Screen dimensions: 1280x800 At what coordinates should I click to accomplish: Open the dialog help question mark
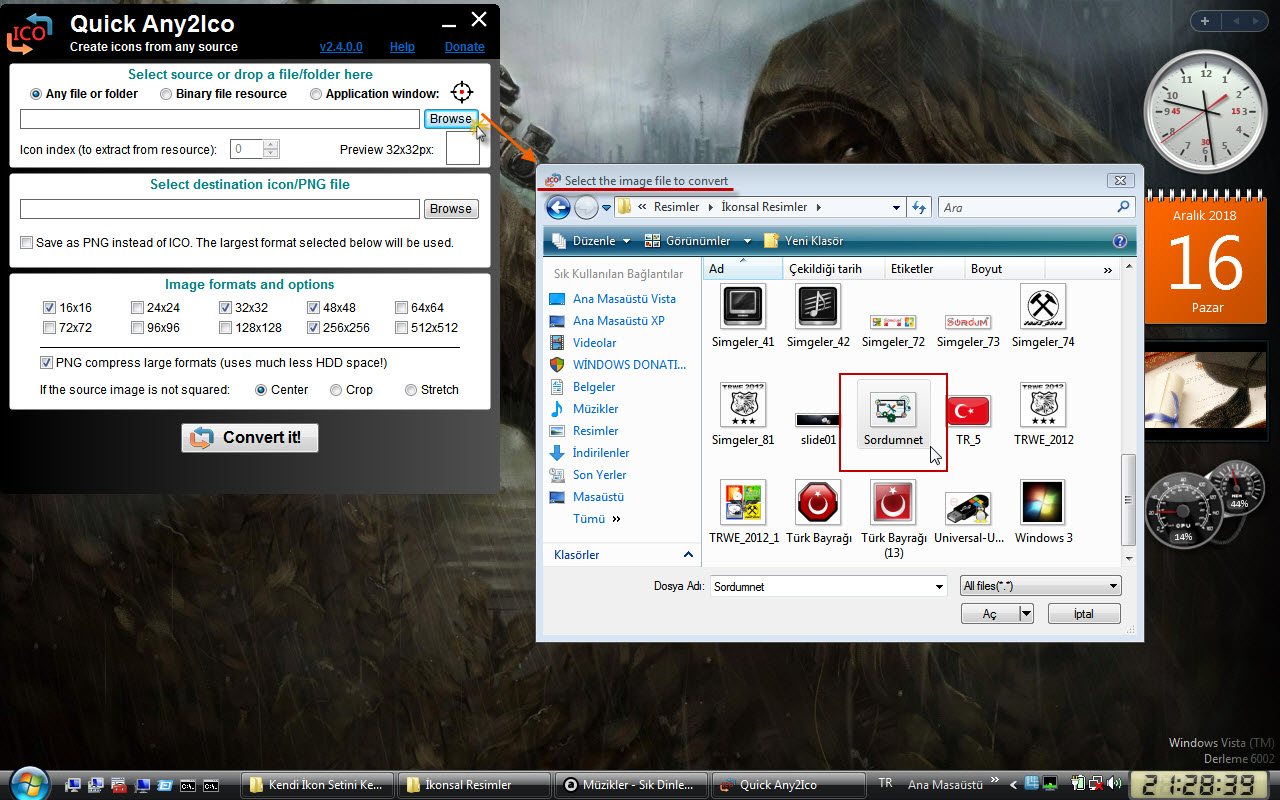(x=1120, y=241)
